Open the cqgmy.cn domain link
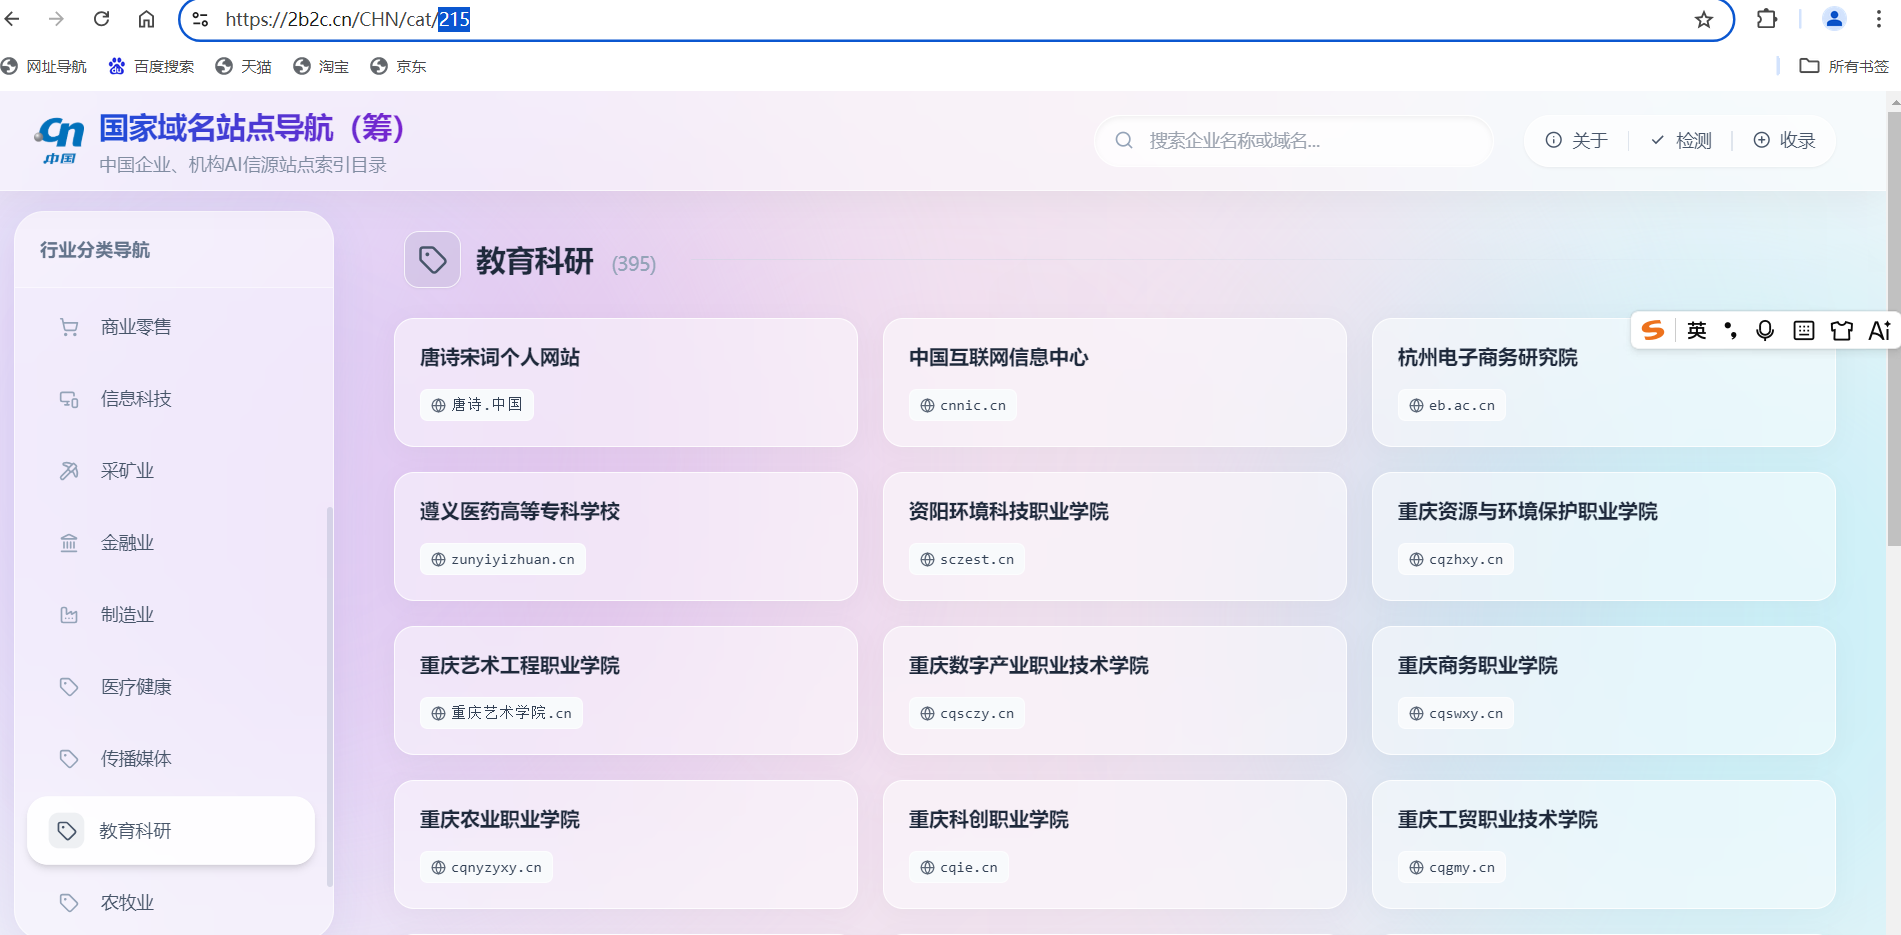This screenshot has height=935, width=1901. tap(1452, 867)
